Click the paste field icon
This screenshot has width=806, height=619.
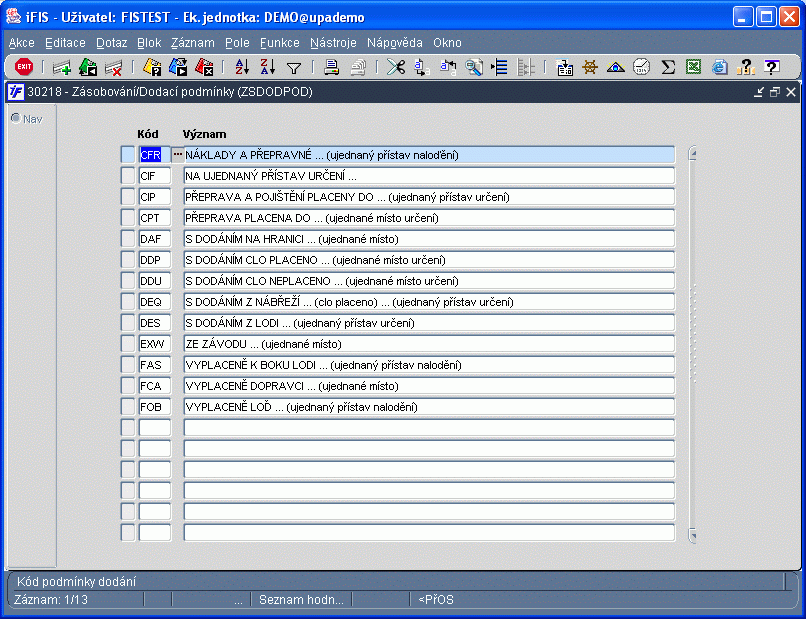tap(448, 67)
